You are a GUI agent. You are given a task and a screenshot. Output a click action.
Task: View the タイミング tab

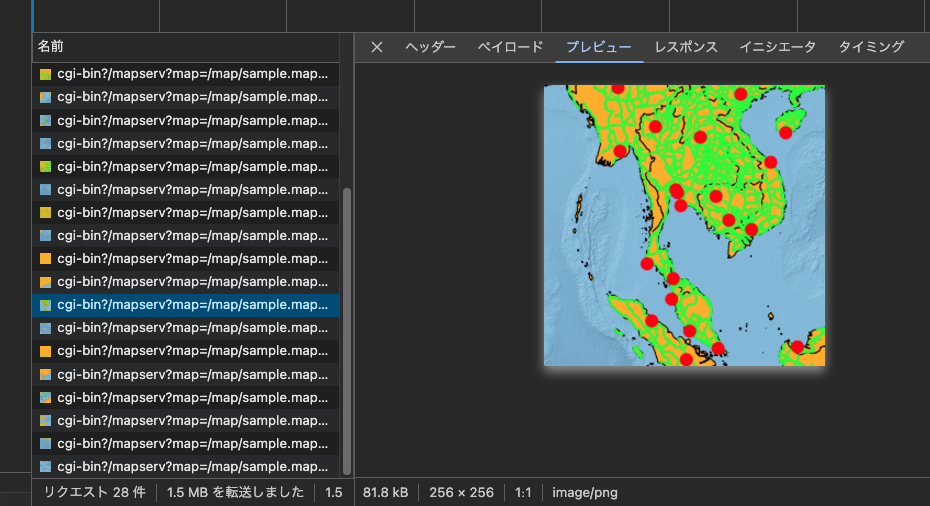871,47
